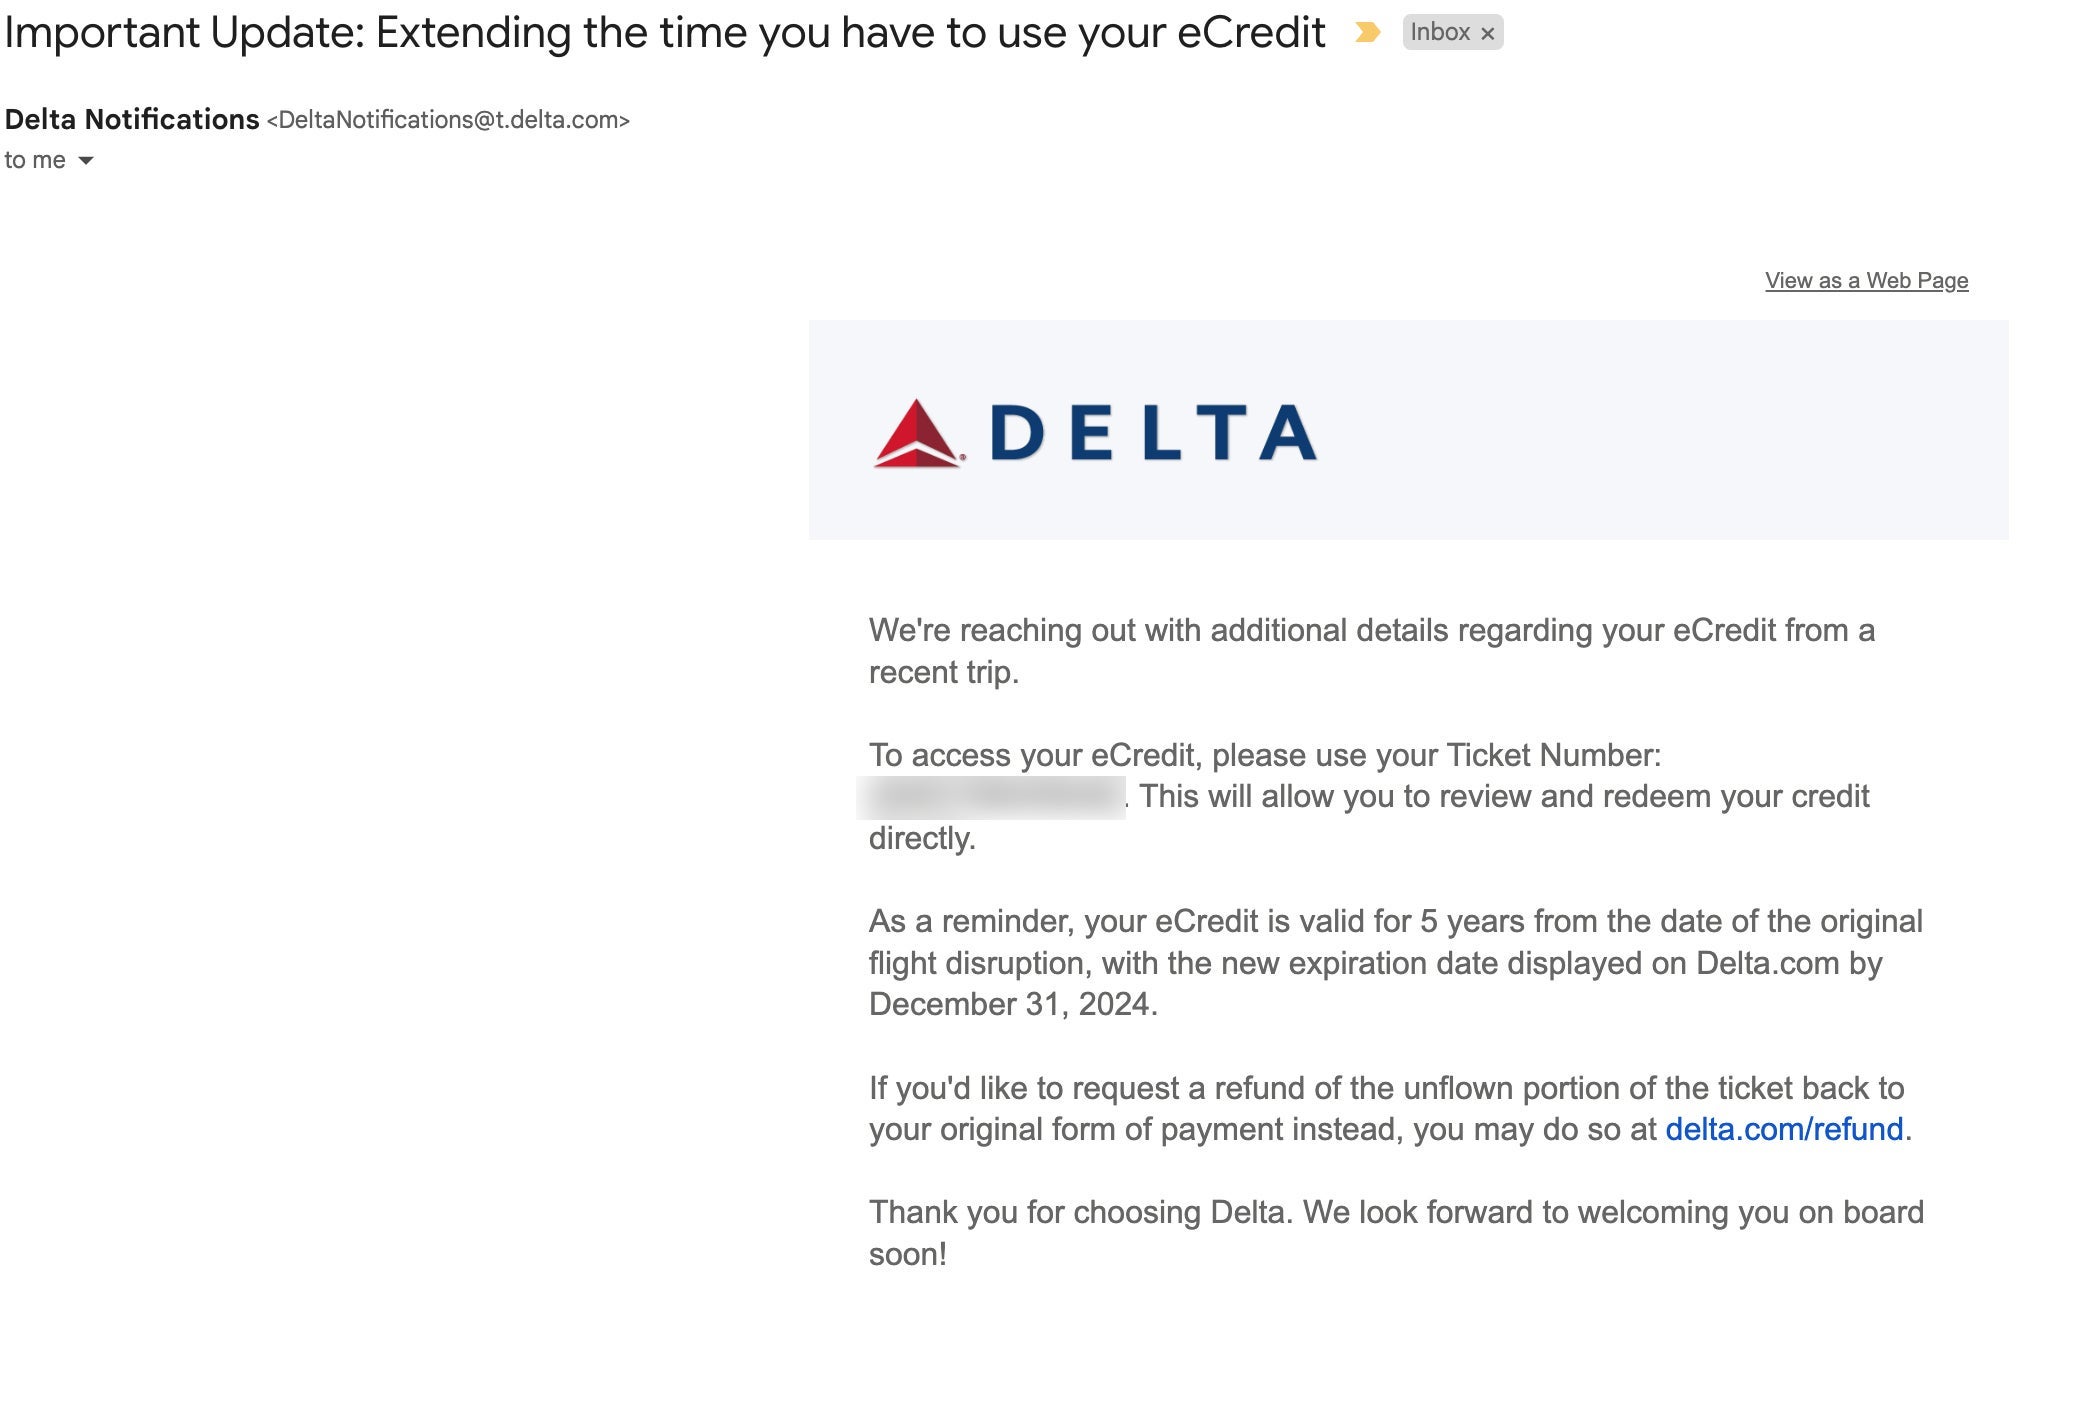Click the "To access your eCredit" sentence
The height and width of the screenshot is (1408, 2084).
click(x=1264, y=756)
